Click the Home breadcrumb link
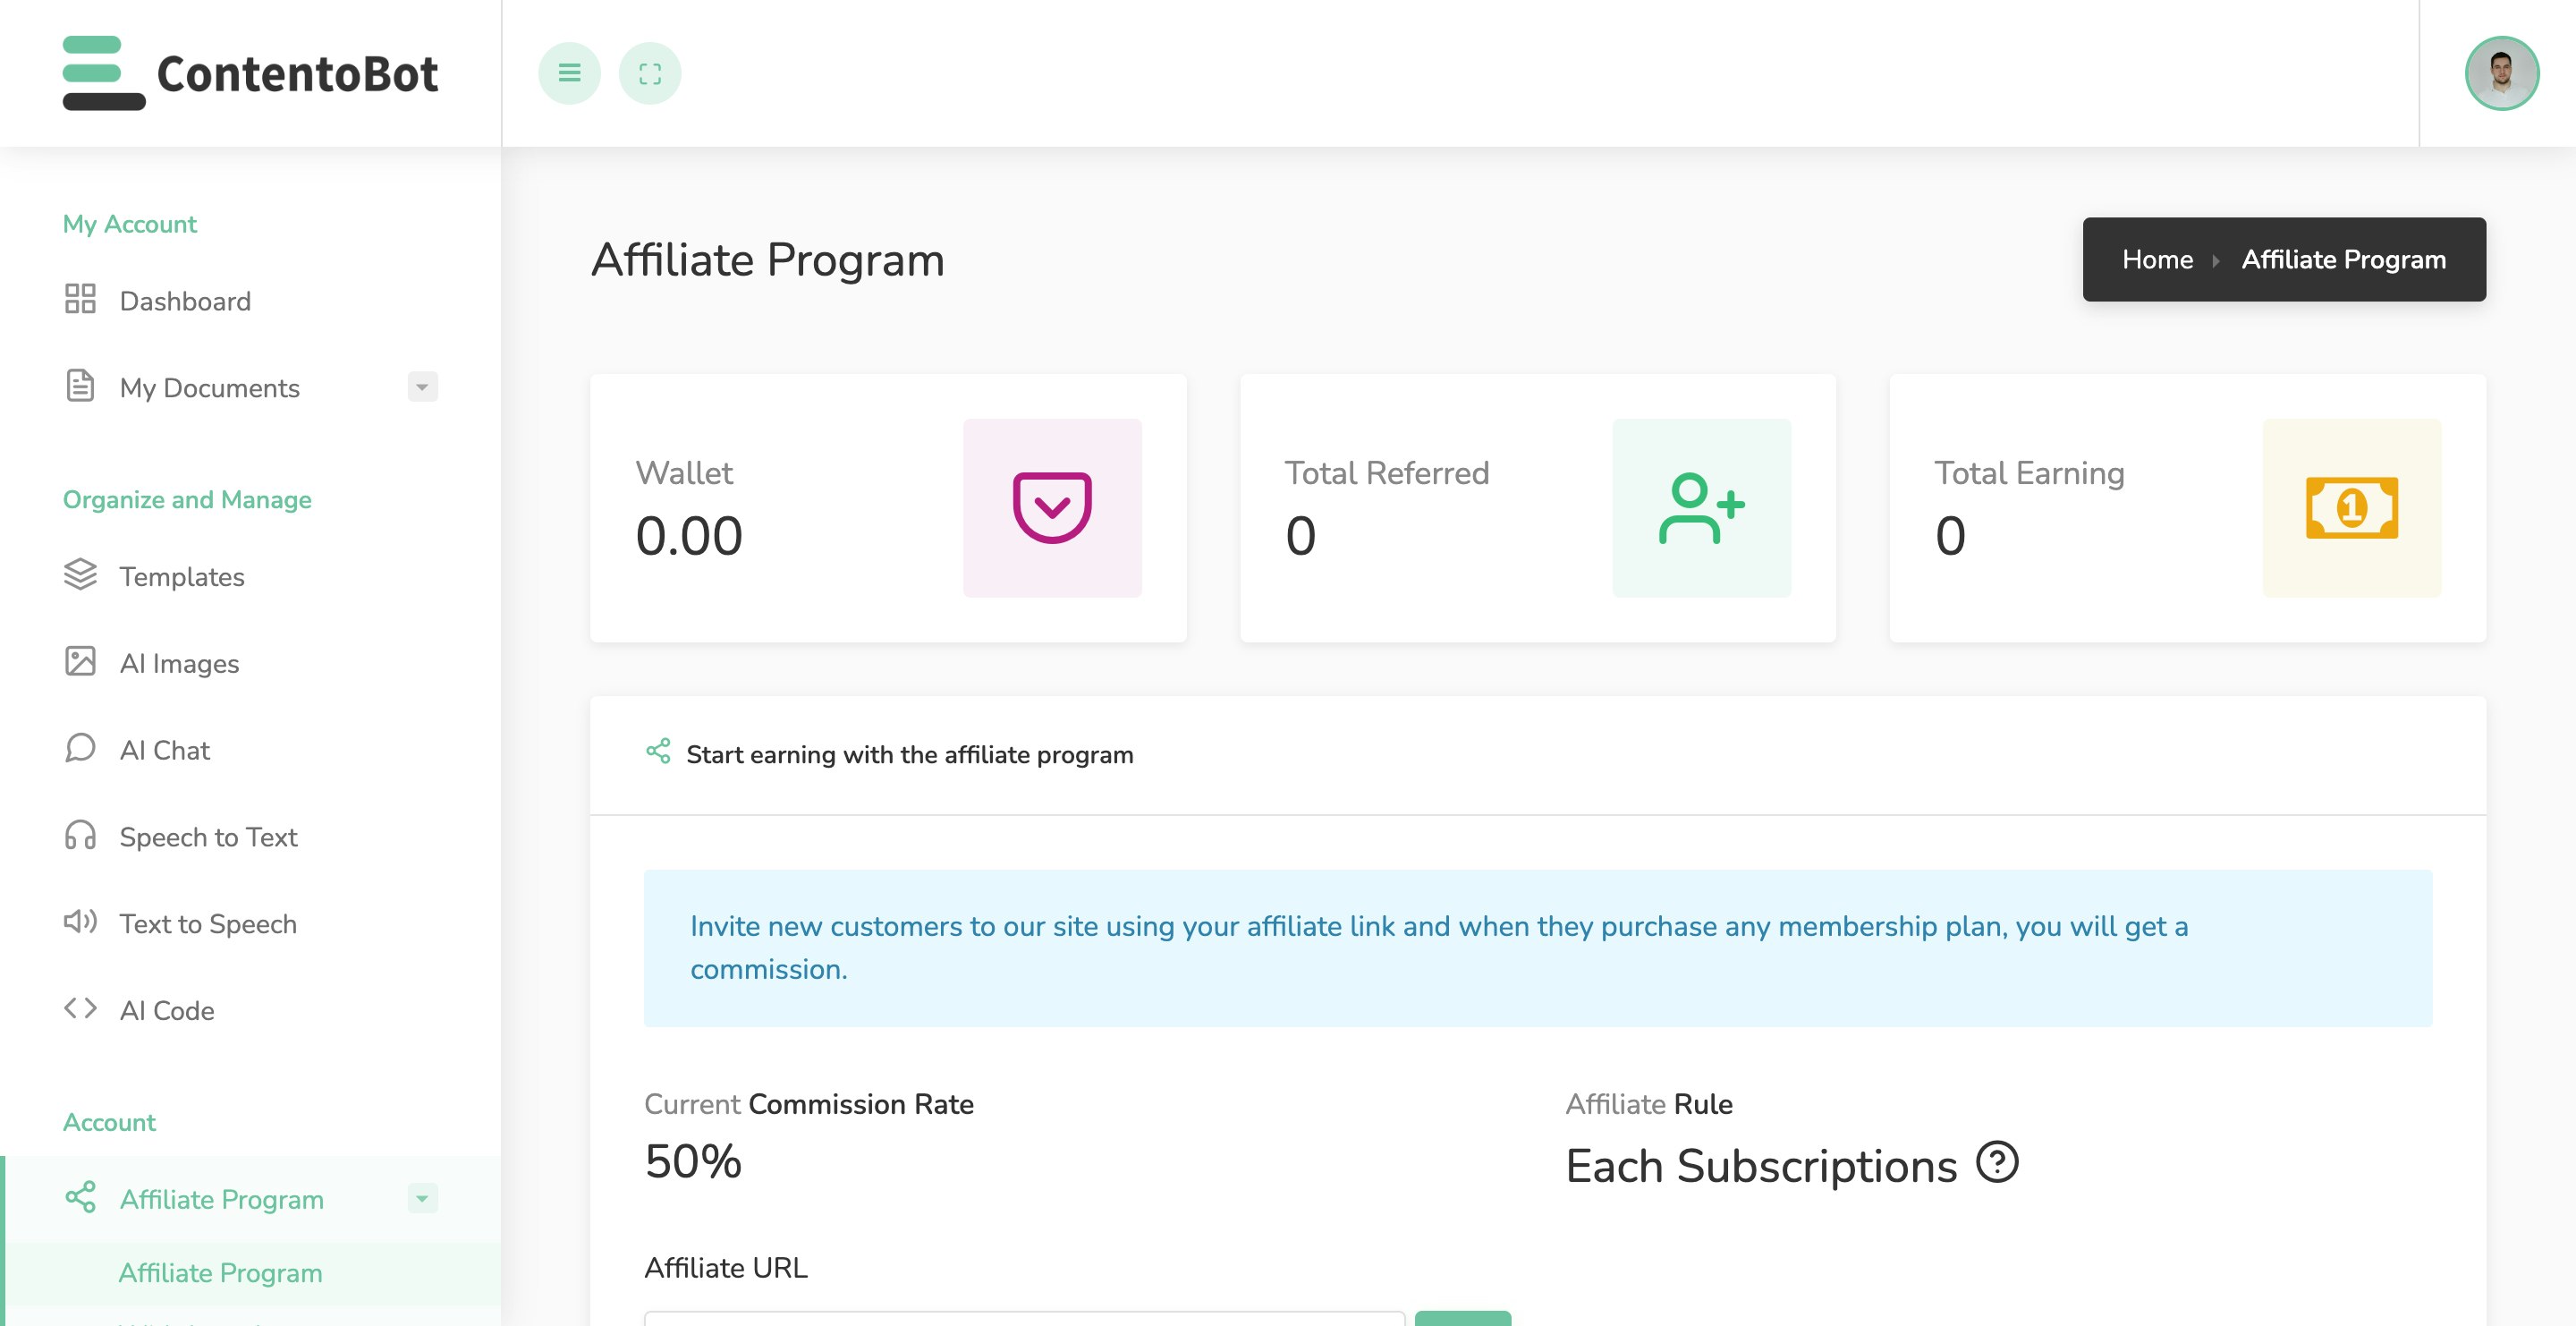The image size is (2576, 1326). (2157, 259)
